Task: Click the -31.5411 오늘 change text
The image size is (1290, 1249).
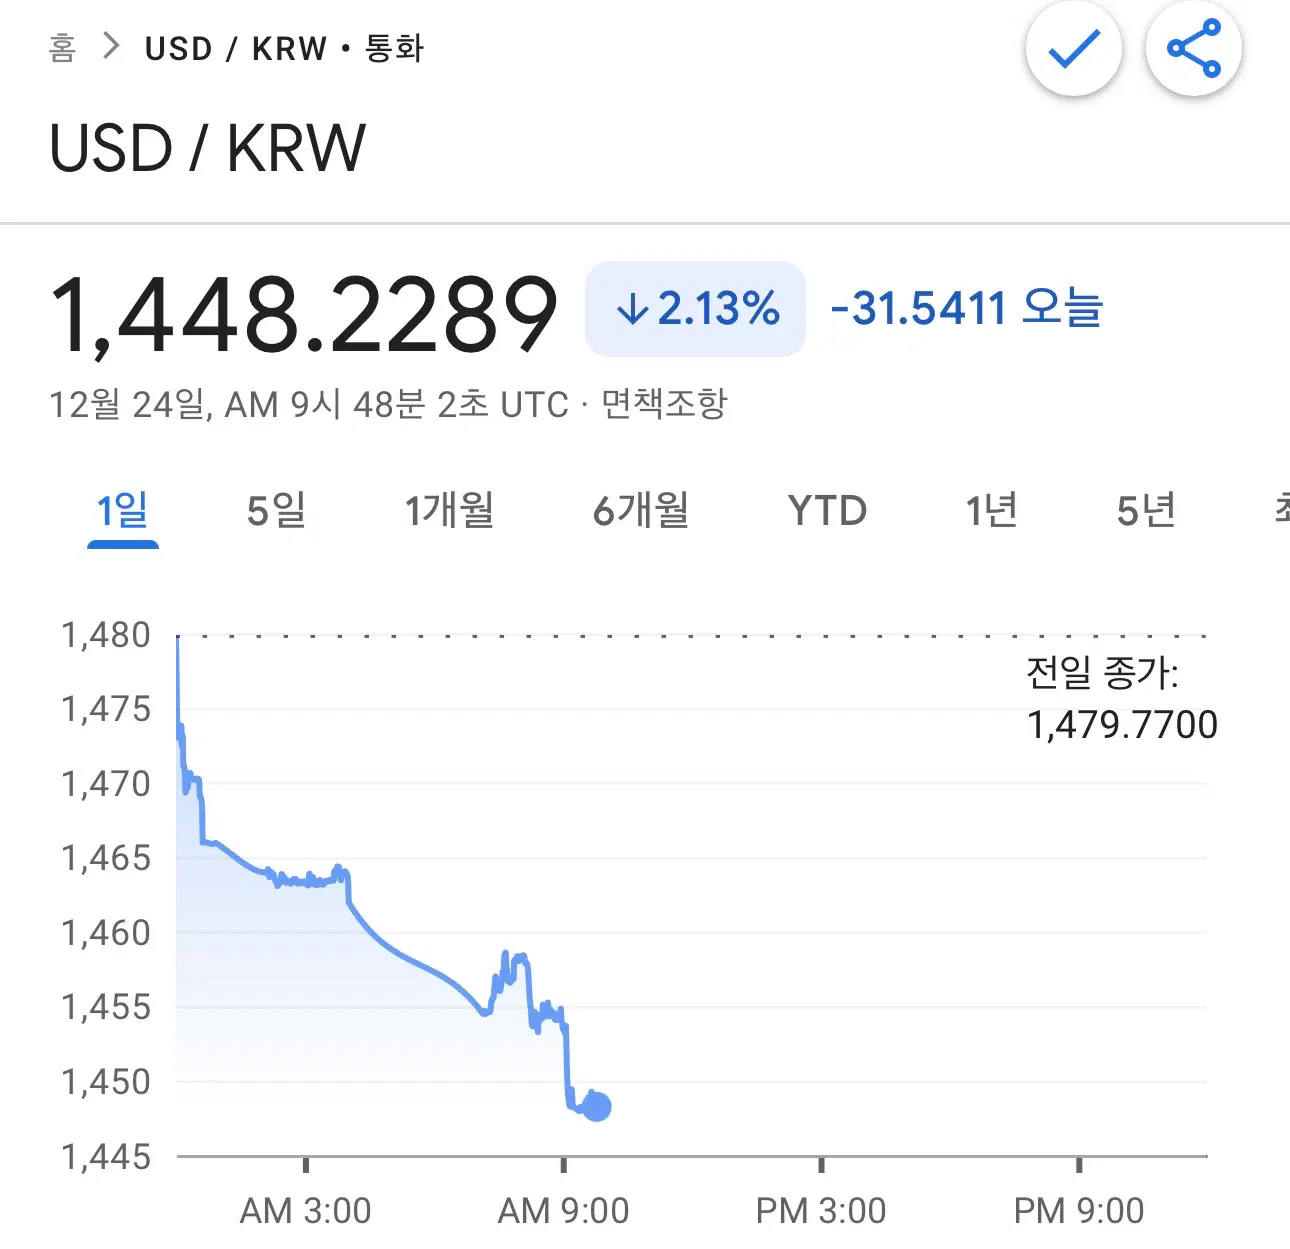Action: pyautogui.click(x=966, y=309)
